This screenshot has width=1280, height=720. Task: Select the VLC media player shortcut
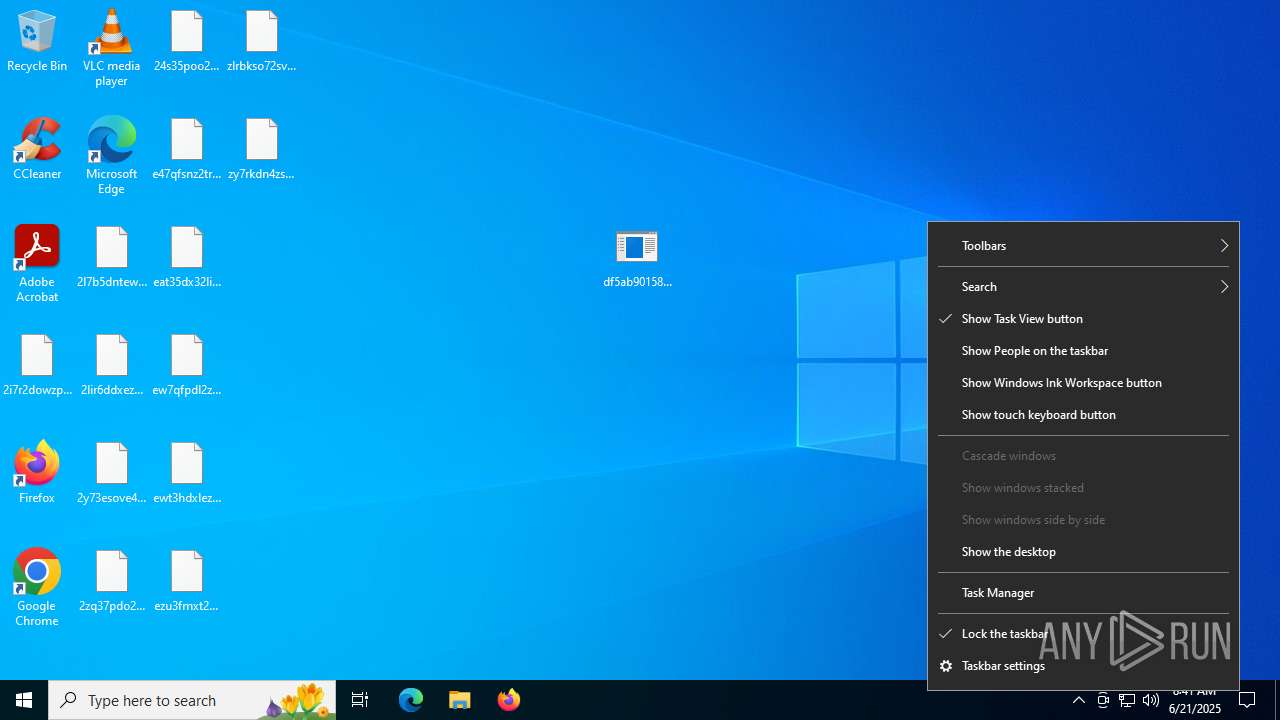111,48
